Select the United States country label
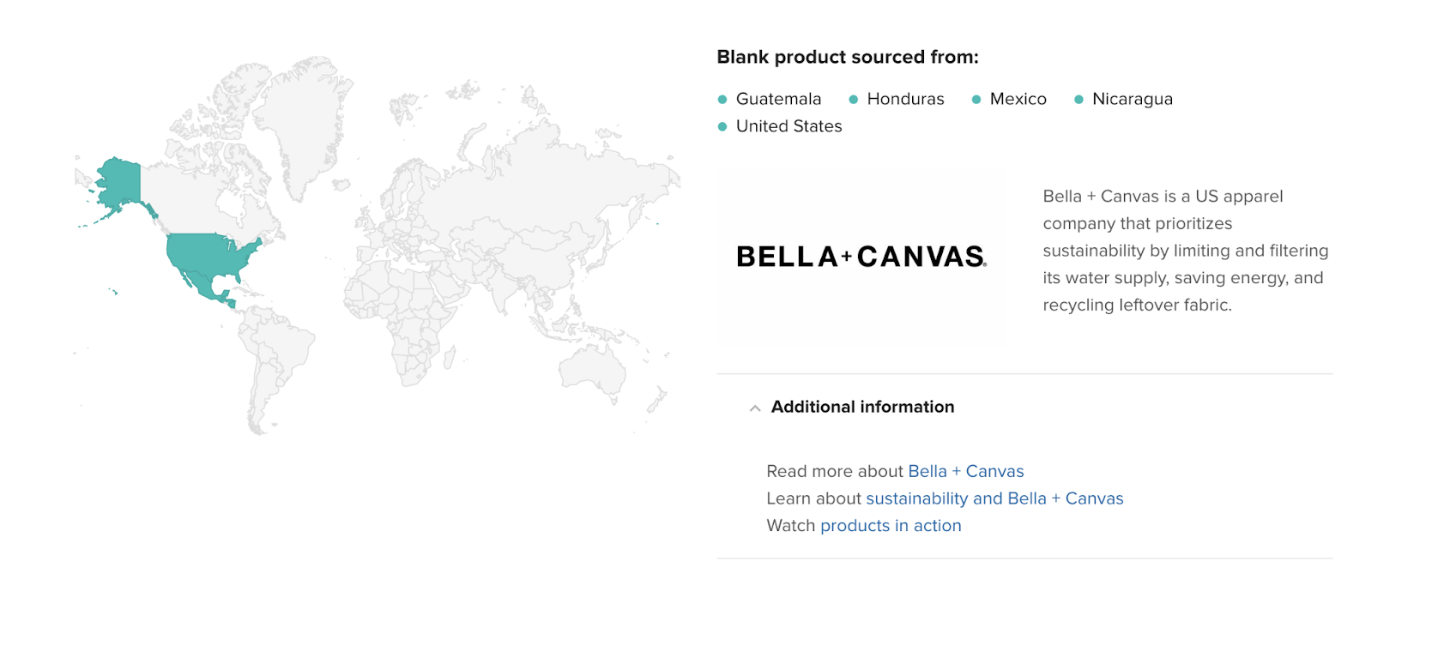 click(x=789, y=126)
